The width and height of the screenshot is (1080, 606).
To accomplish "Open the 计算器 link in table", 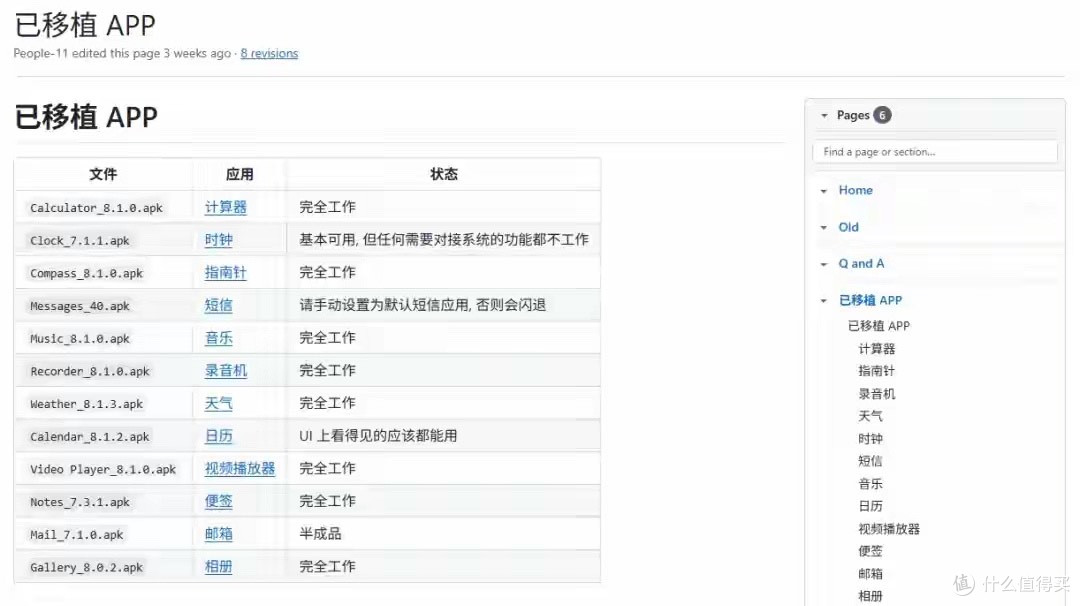I will click(x=225, y=207).
